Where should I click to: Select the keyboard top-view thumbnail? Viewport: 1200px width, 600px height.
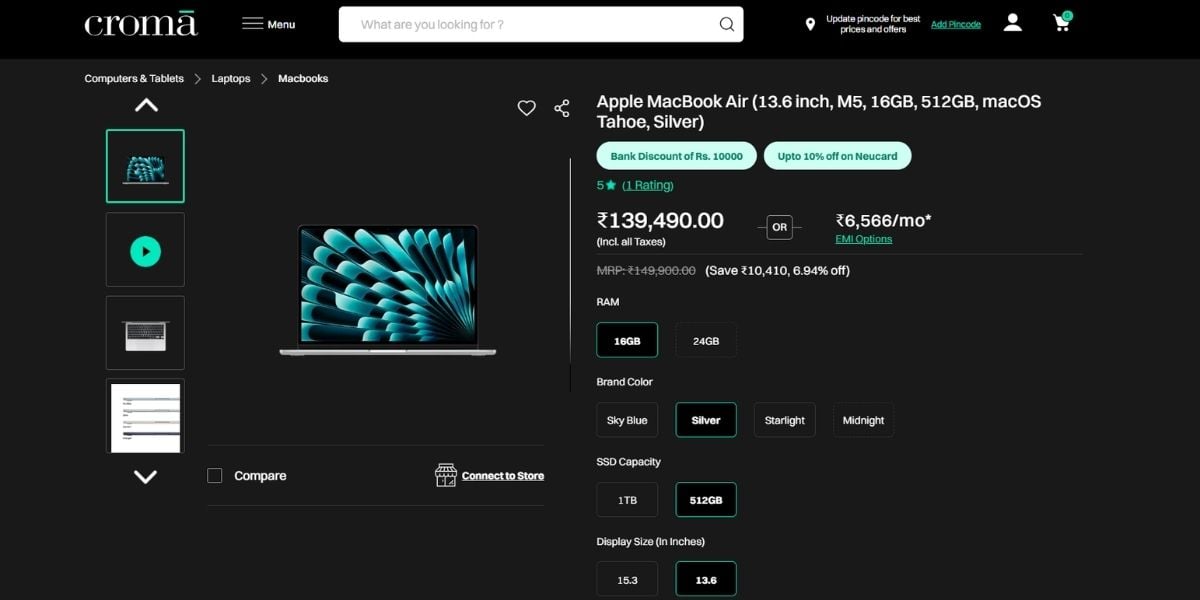coord(145,333)
